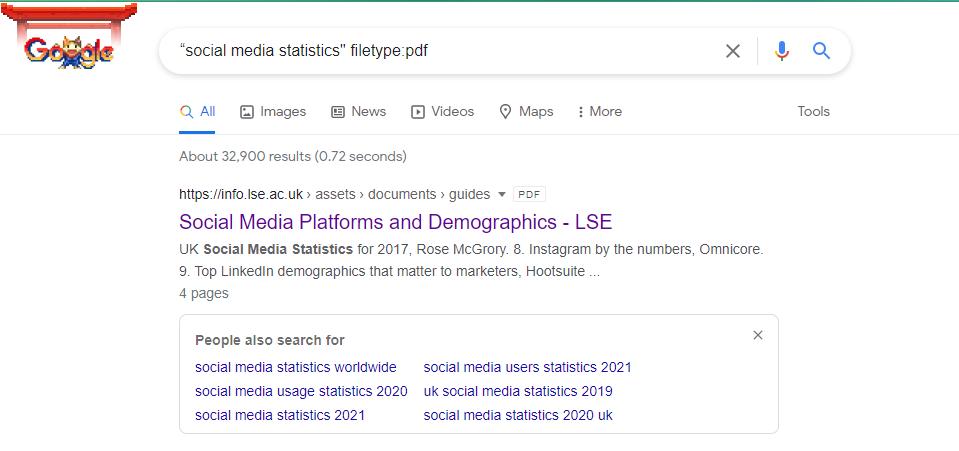Close the People also search for box

[758, 336]
